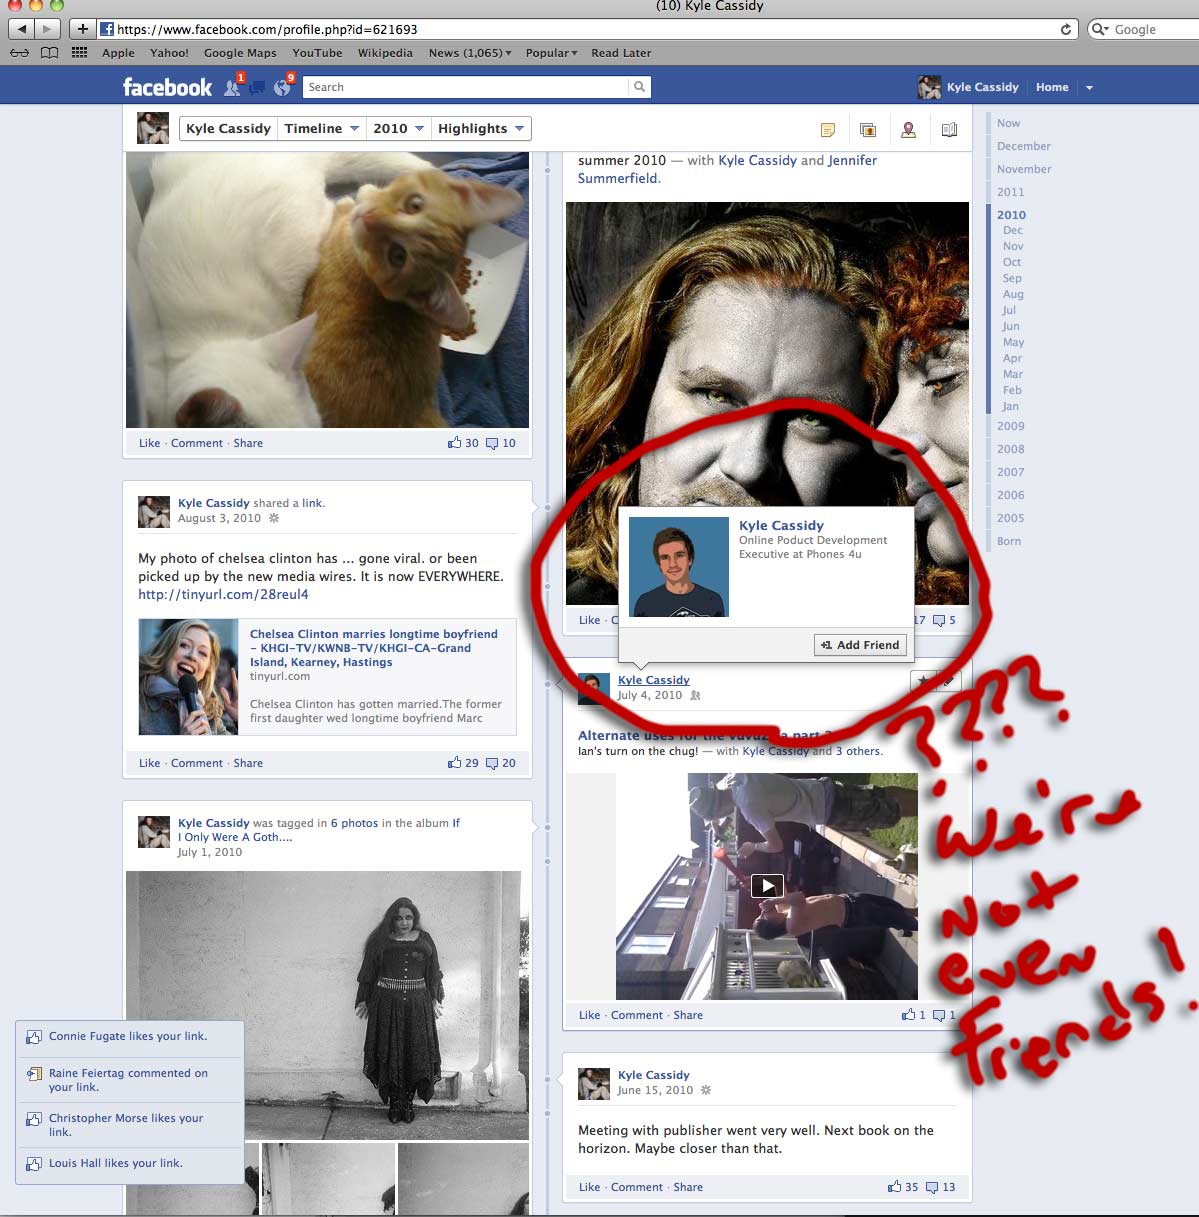Open the Chelsea Clinton article thumbnail
The height and width of the screenshot is (1217, 1199).
click(x=188, y=677)
